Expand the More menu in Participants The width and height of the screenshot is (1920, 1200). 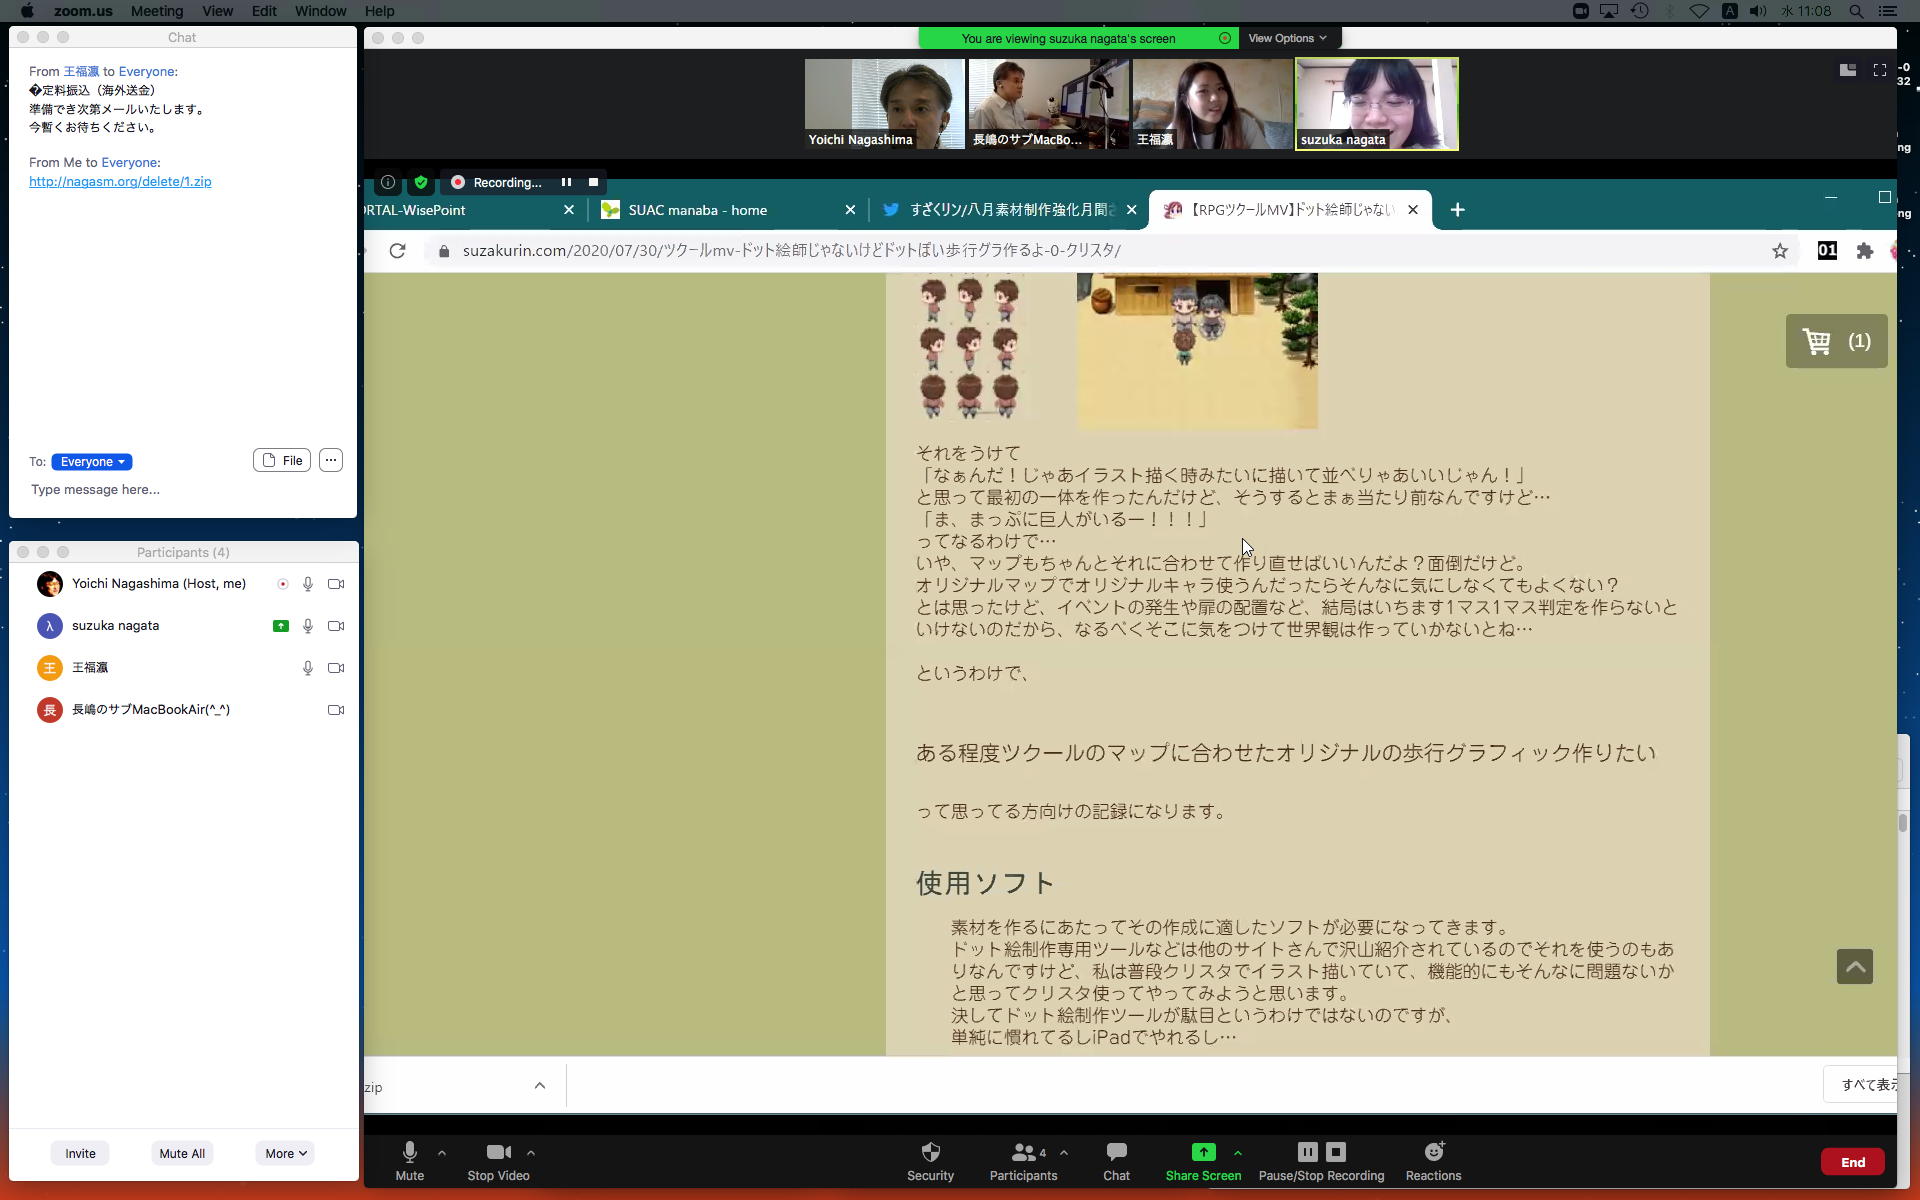pyautogui.click(x=285, y=1153)
